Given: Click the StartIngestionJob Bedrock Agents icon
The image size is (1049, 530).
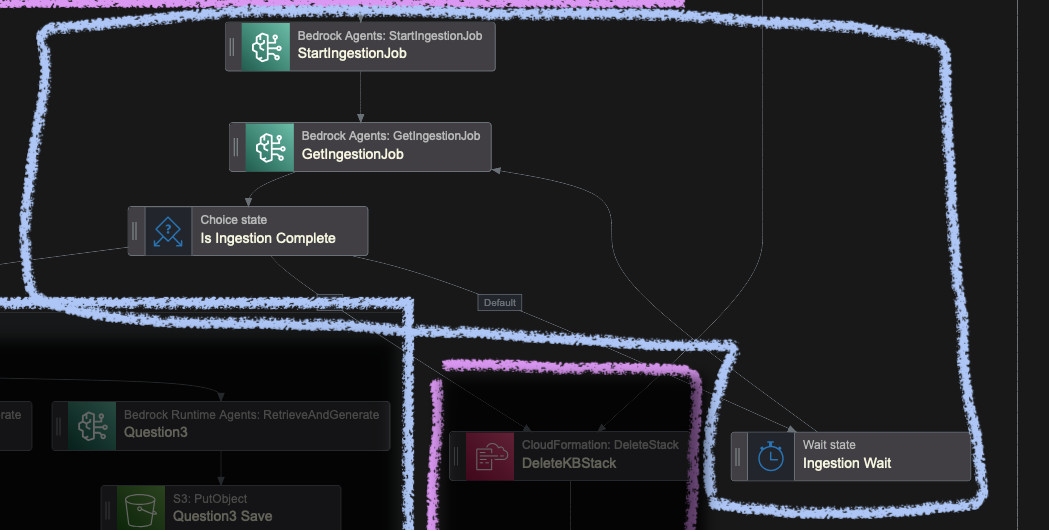Looking at the screenshot, I should (x=266, y=47).
